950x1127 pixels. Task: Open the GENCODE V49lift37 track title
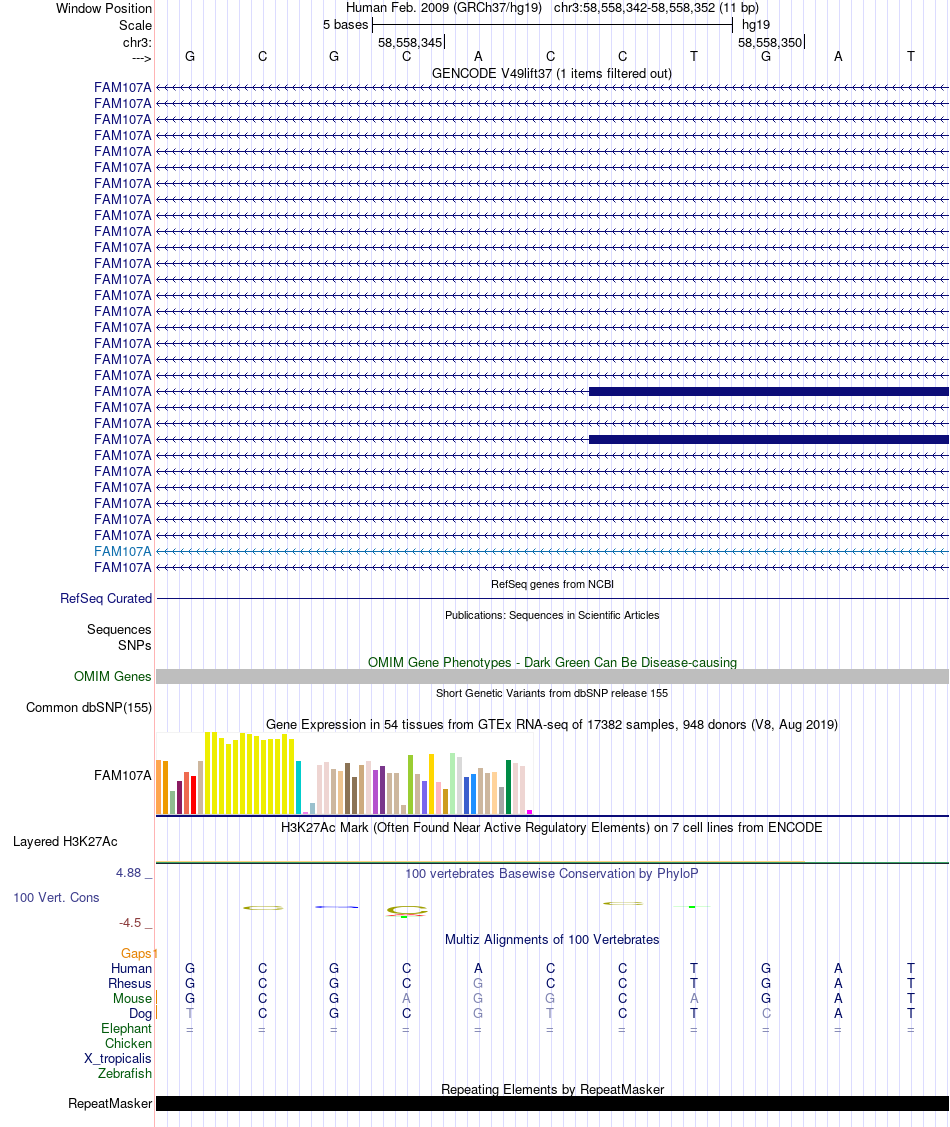(552, 73)
